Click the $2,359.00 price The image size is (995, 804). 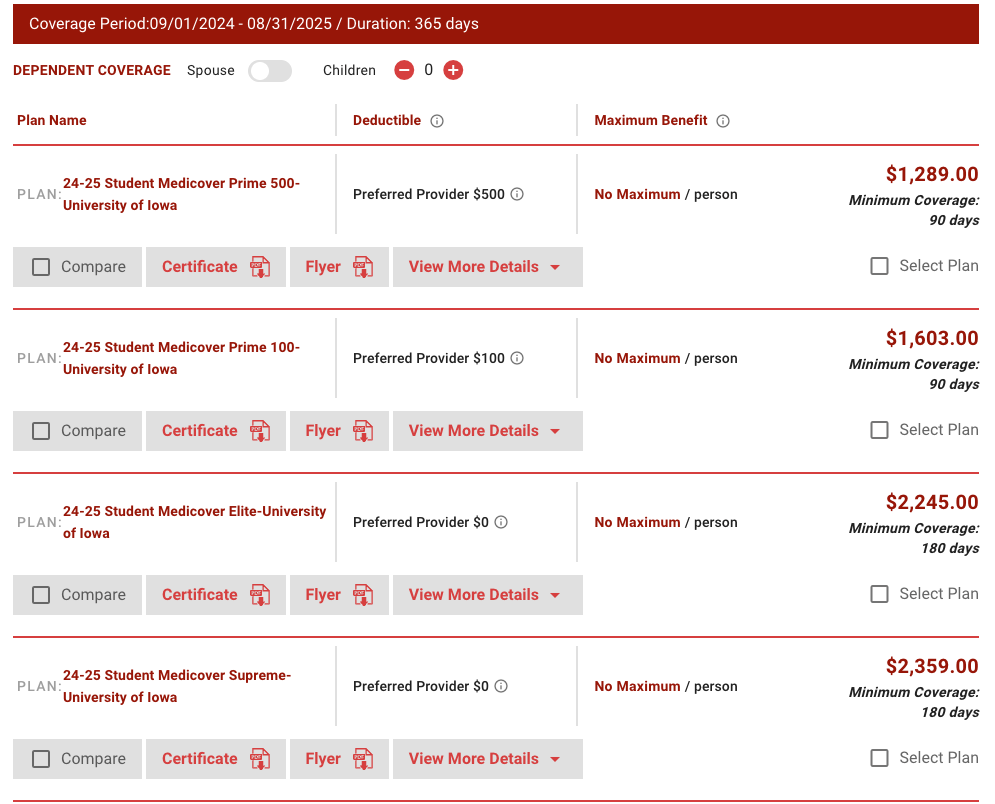pos(932,666)
